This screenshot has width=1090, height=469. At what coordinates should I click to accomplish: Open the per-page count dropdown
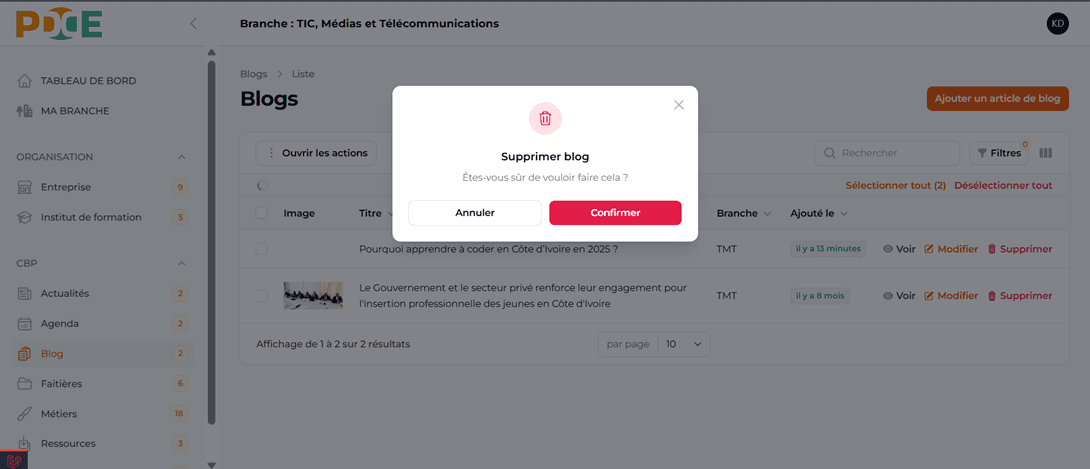684,344
